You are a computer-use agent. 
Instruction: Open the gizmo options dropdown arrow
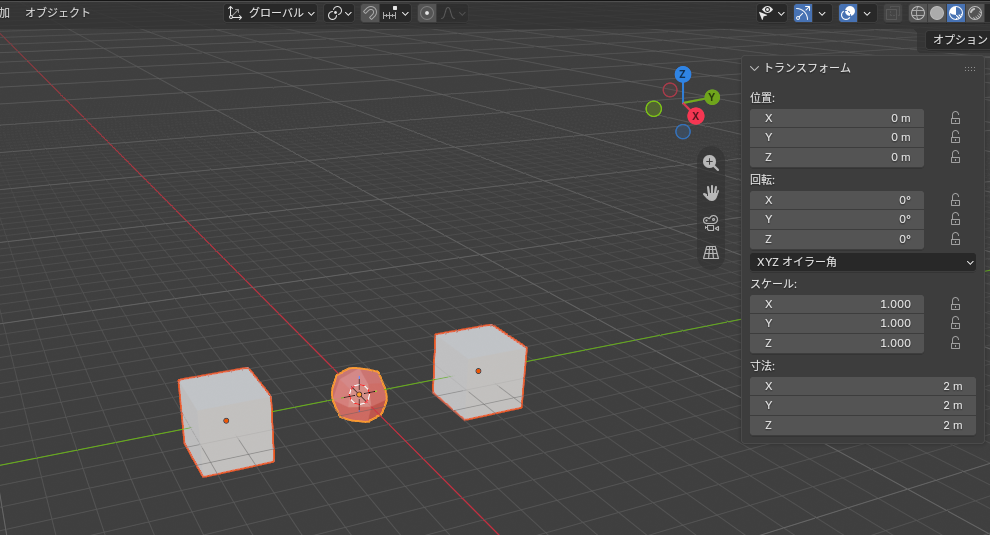[x=822, y=13]
